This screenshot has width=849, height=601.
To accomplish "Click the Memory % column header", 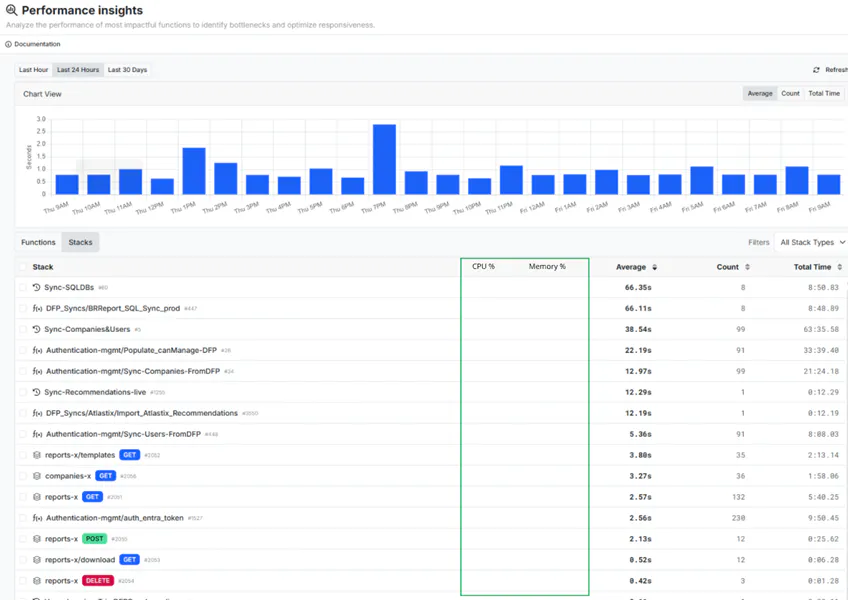I will (x=547, y=266).
